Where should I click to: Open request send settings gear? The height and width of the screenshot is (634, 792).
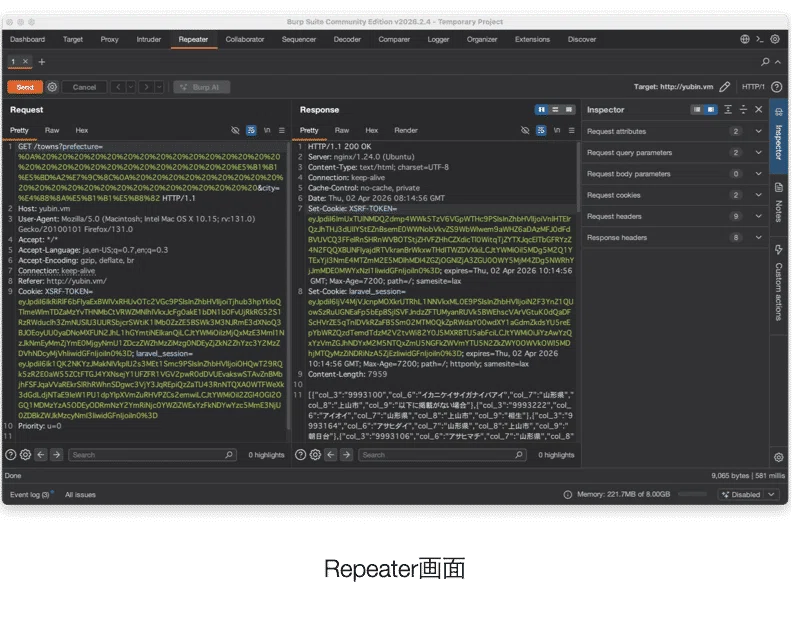[52, 87]
